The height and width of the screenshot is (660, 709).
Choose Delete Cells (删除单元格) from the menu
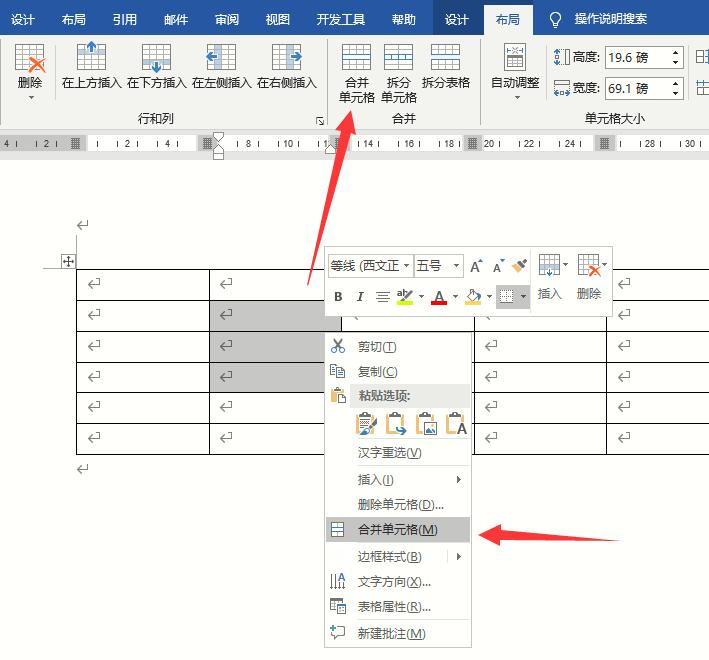click(398, 504)
